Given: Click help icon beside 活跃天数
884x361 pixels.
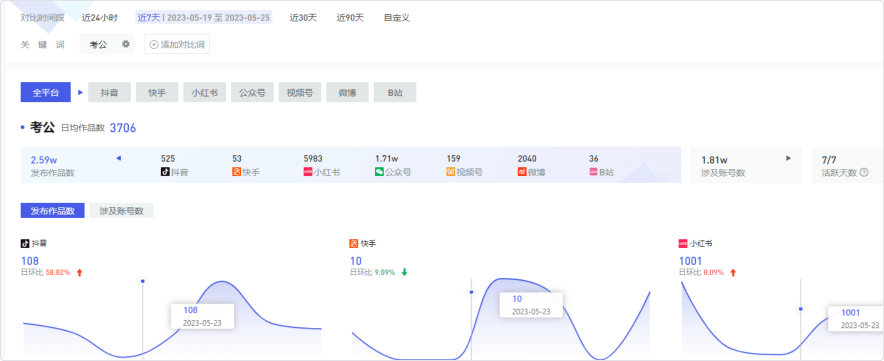Looking at the screenshot, I should (x=864, y=173).
